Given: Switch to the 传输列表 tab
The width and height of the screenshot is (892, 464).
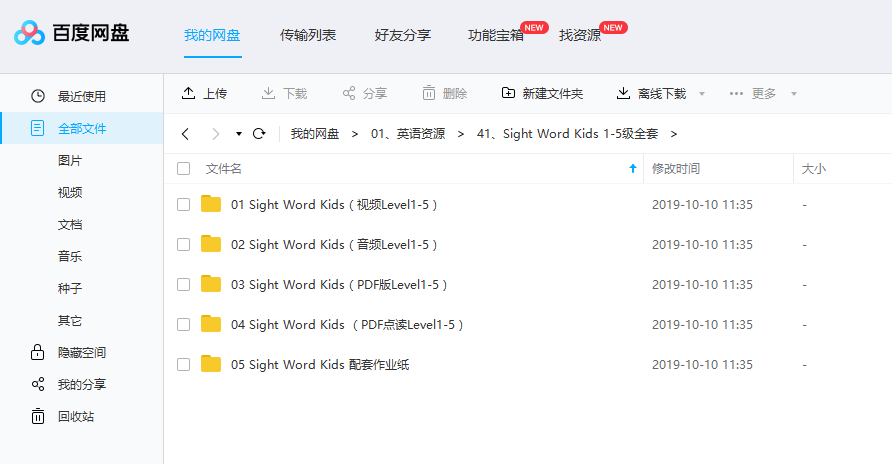Looking at the screenshot, I should [x=308, y=35].
